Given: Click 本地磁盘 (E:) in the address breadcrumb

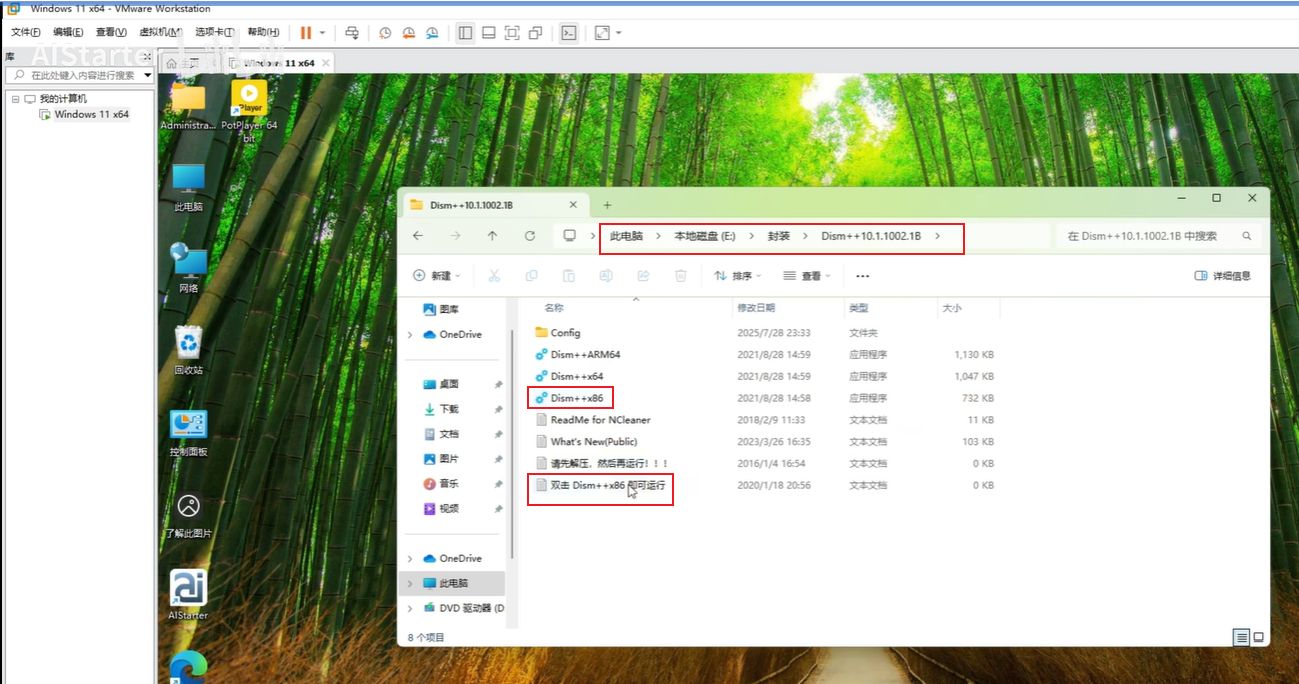Looking at the screenshot, I should tap(704, 236).
